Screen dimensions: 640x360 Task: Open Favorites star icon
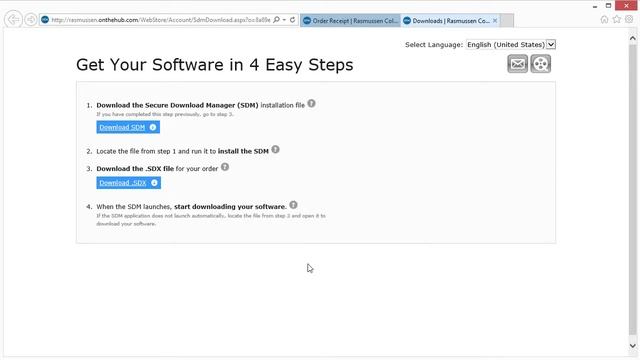[x=617, y=20]
